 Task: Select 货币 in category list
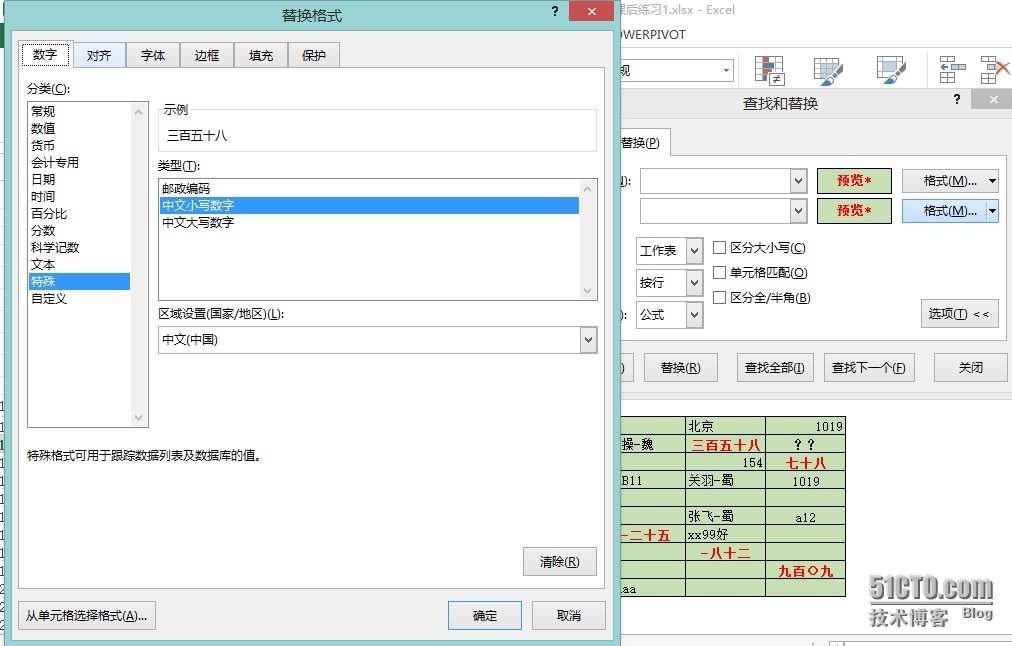(79, 145)
